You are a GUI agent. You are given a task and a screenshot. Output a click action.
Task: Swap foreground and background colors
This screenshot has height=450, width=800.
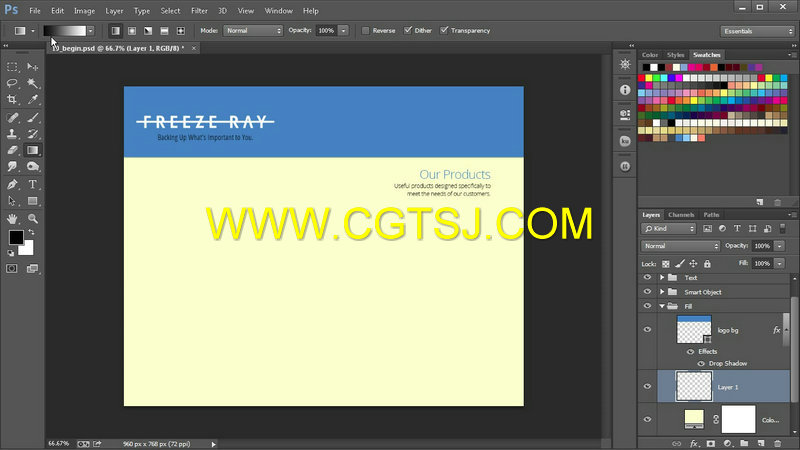tap(31, 232)
